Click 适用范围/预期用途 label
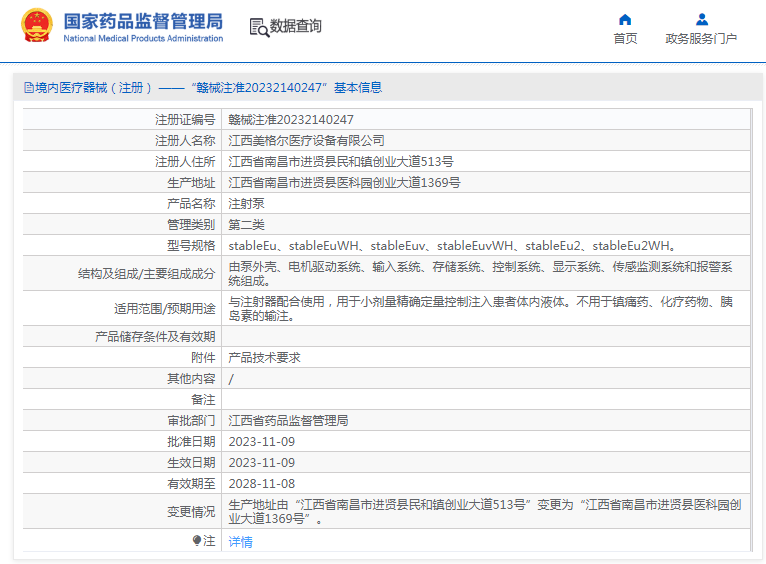 165,309
